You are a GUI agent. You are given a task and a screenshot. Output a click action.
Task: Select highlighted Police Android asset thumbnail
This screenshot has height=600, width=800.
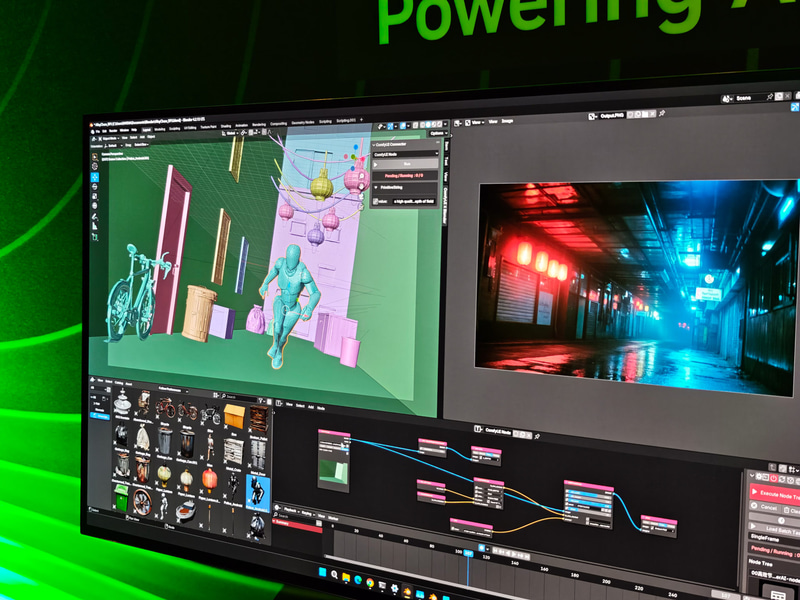point(258,492)
